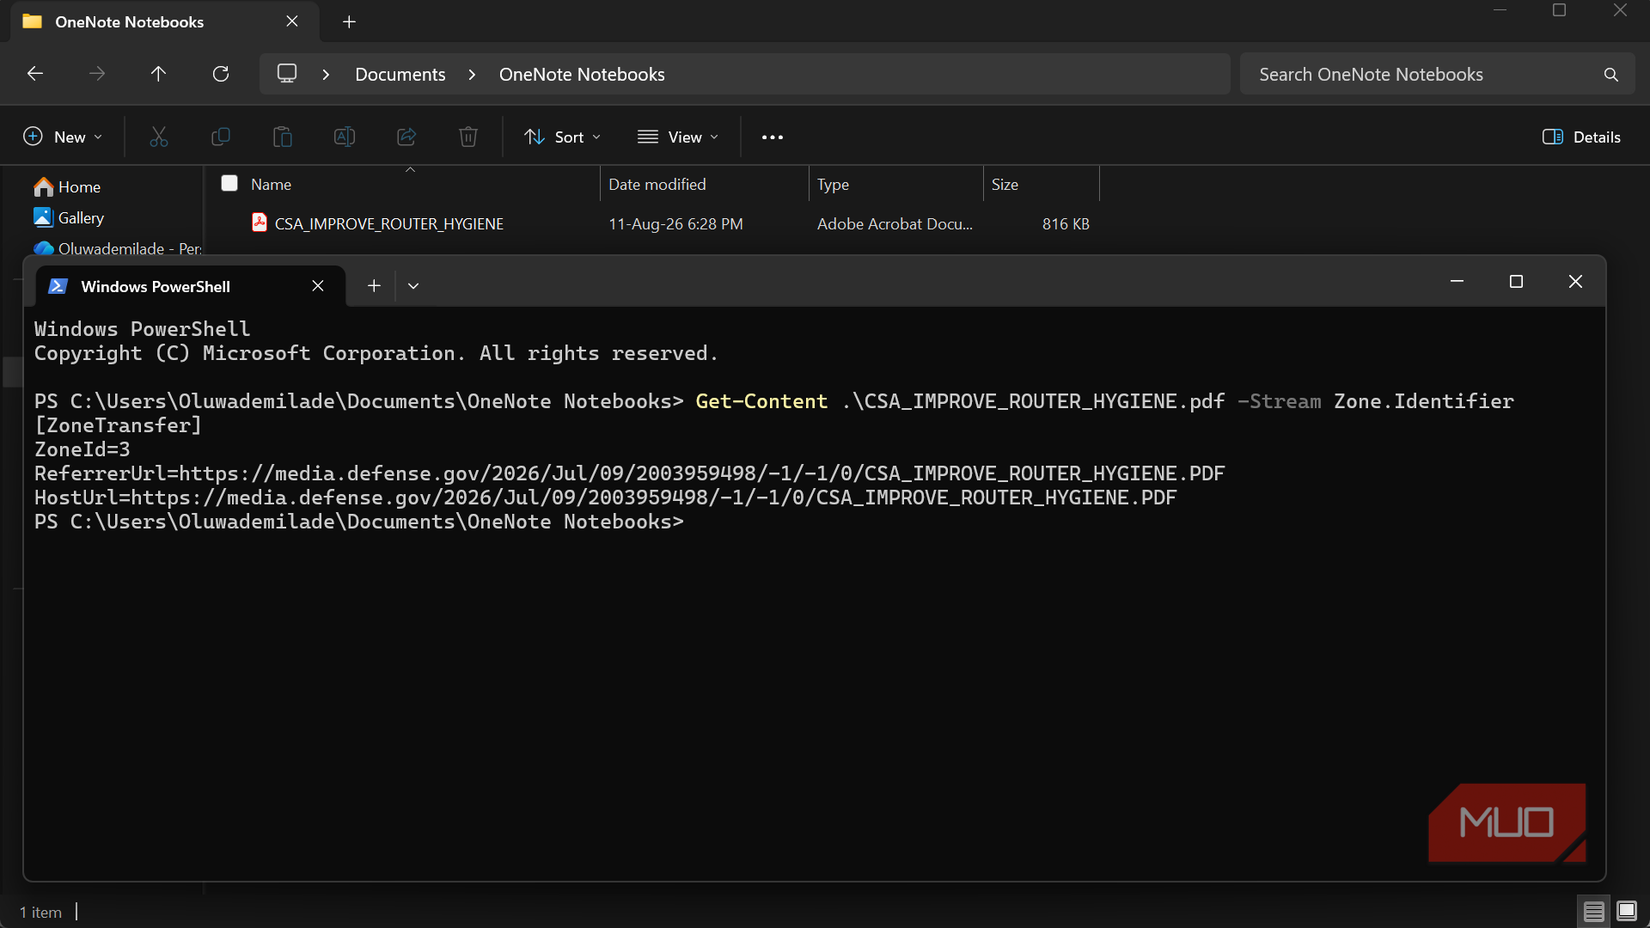The width and height of the screenshot is (1650, 928).
Task: Open the New item dropdown
Action: pyautogui.click(x=62, y=137)
